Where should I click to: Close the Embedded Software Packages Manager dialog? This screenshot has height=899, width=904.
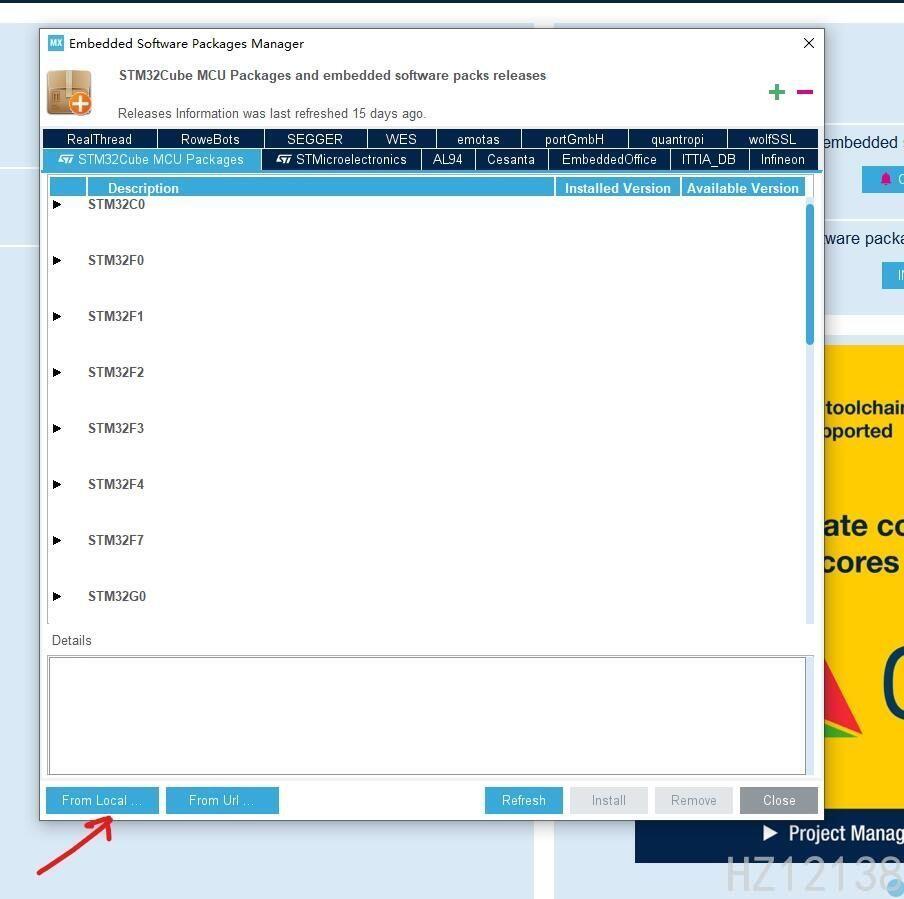point(809,43)
